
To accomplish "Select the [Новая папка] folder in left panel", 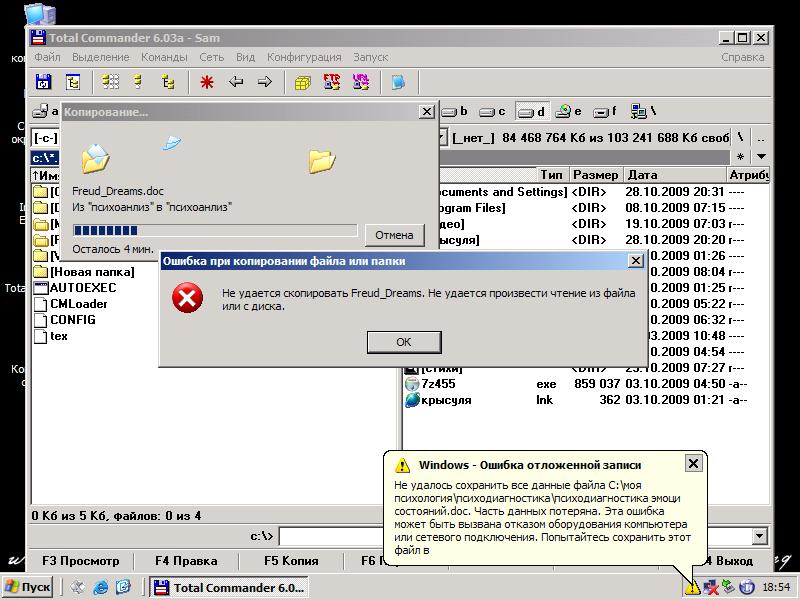I will click(85, 271).
